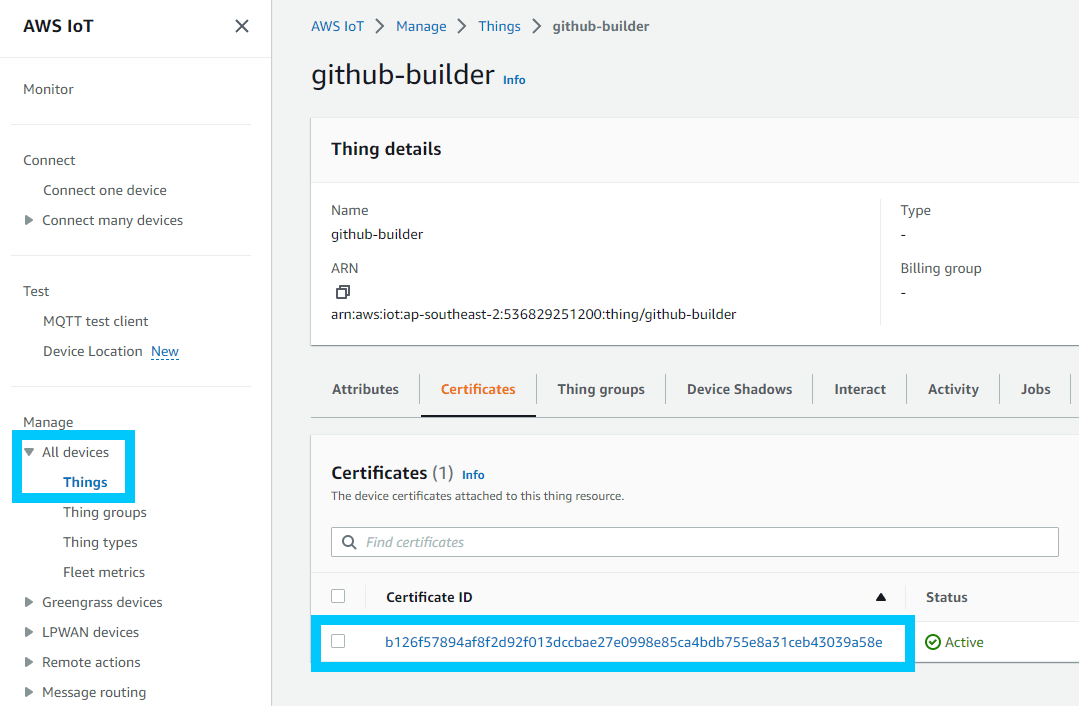The height and width of the screenshot is (706, 1079).
Task: Expand the Message routing section
Action: 28,692
